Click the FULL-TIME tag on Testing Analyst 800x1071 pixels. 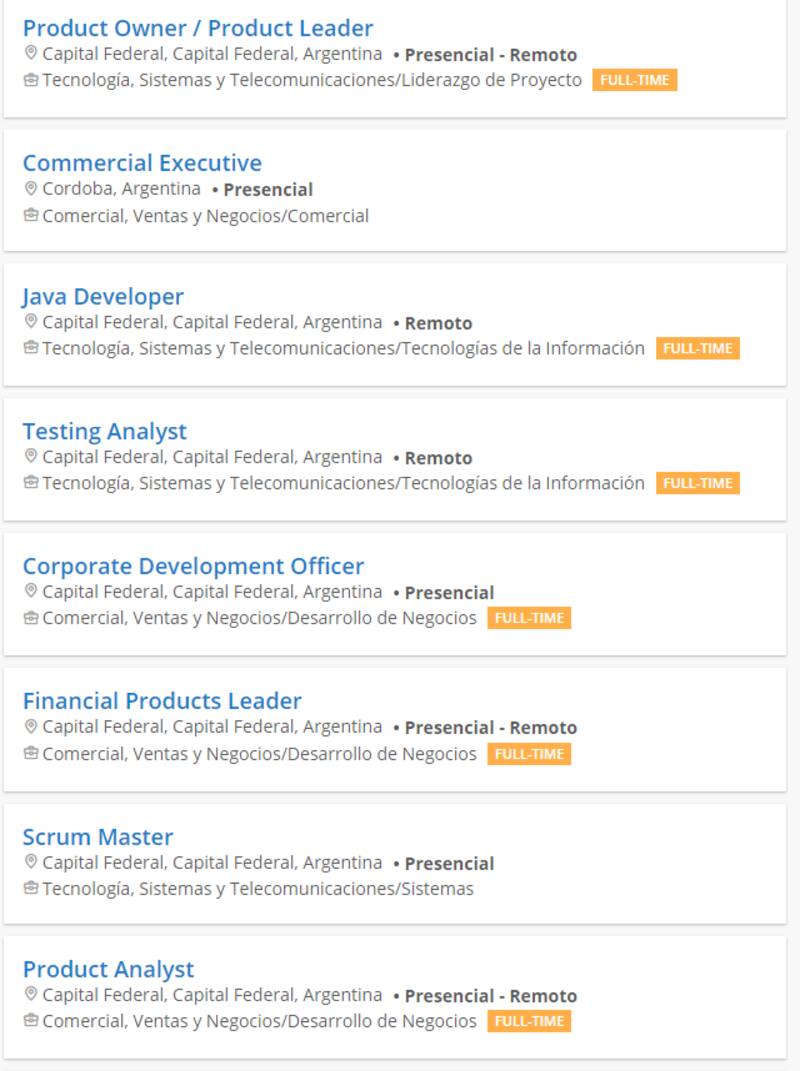pos(698,484)
